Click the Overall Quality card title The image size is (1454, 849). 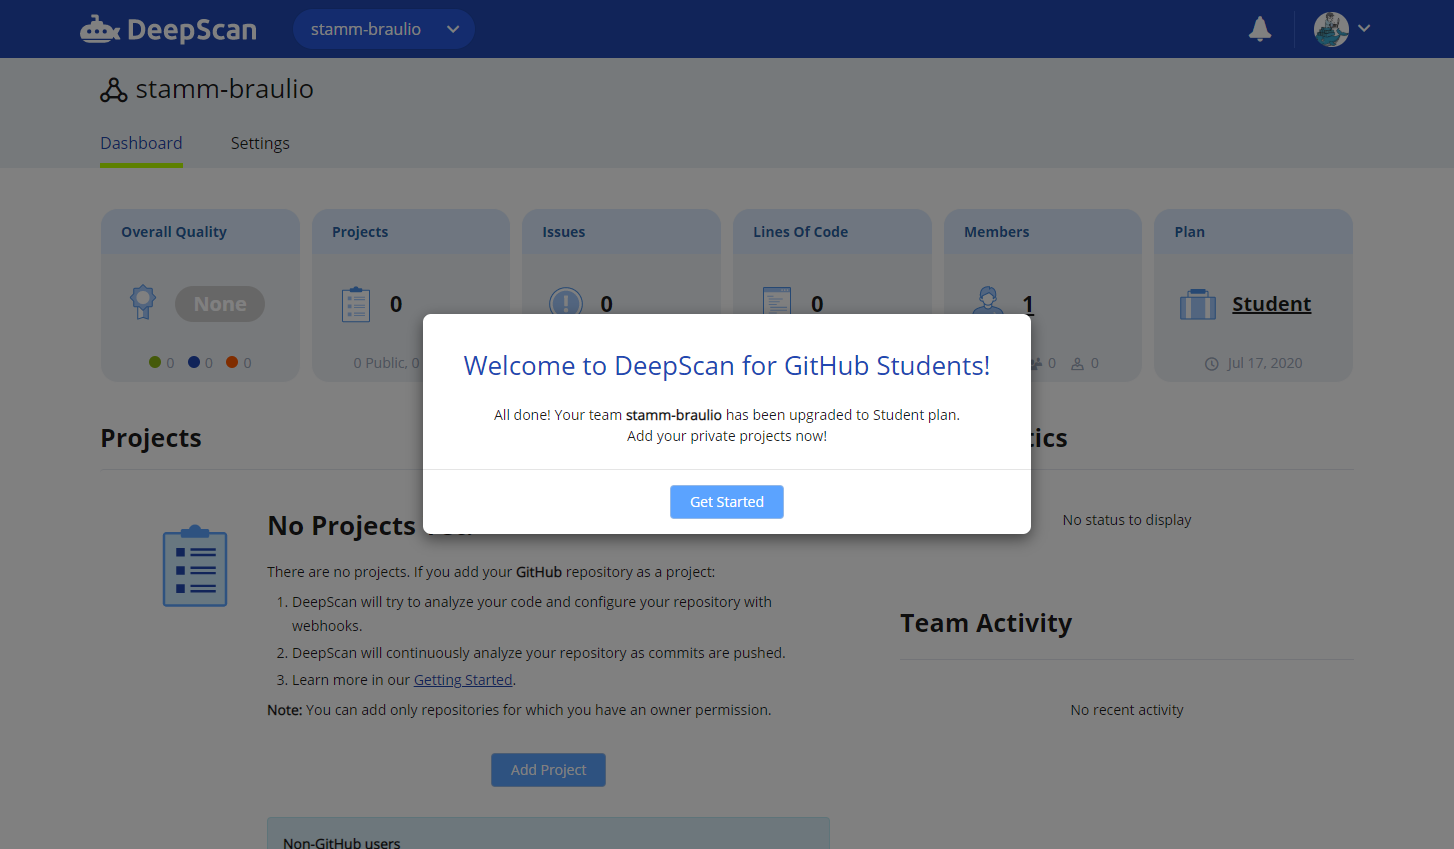[x=174, y=232]
